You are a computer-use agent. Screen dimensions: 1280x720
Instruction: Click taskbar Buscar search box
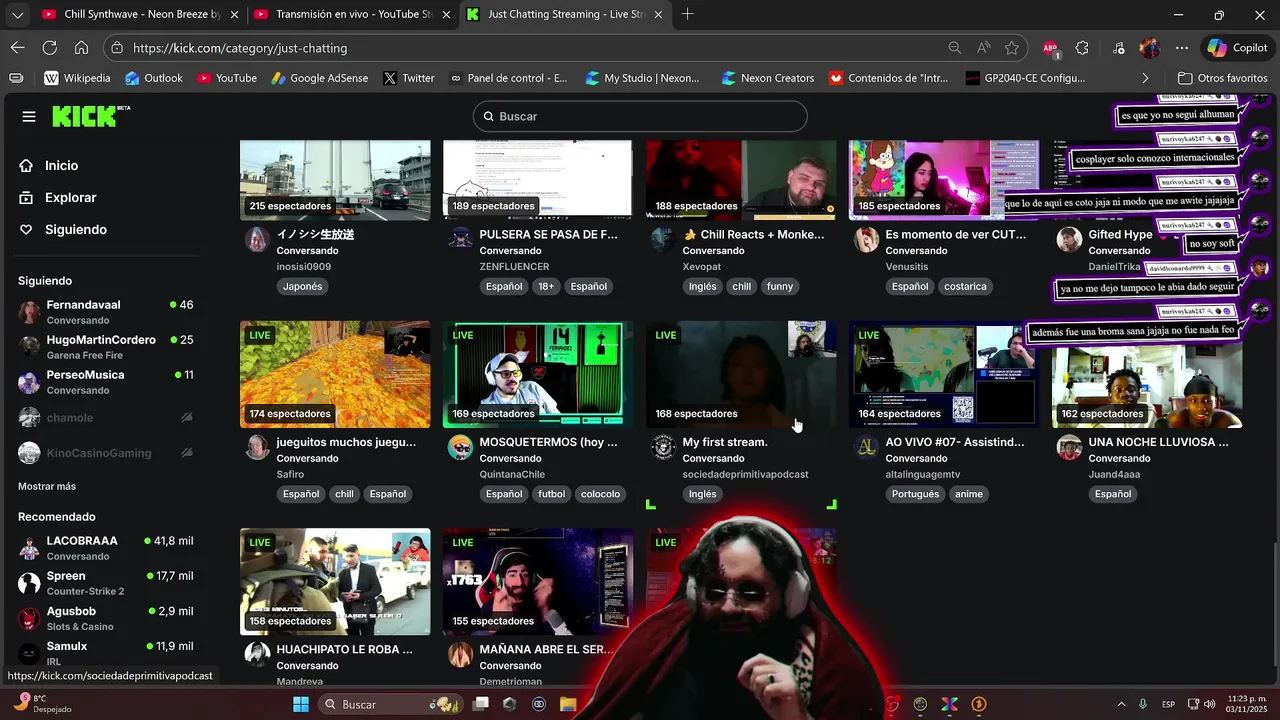[x=389, y=704]
